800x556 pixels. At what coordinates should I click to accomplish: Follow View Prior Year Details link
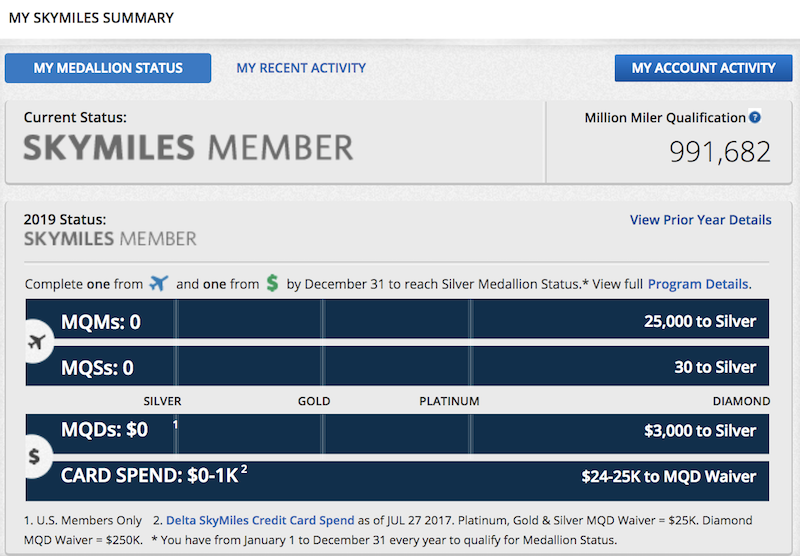point(701,220)
